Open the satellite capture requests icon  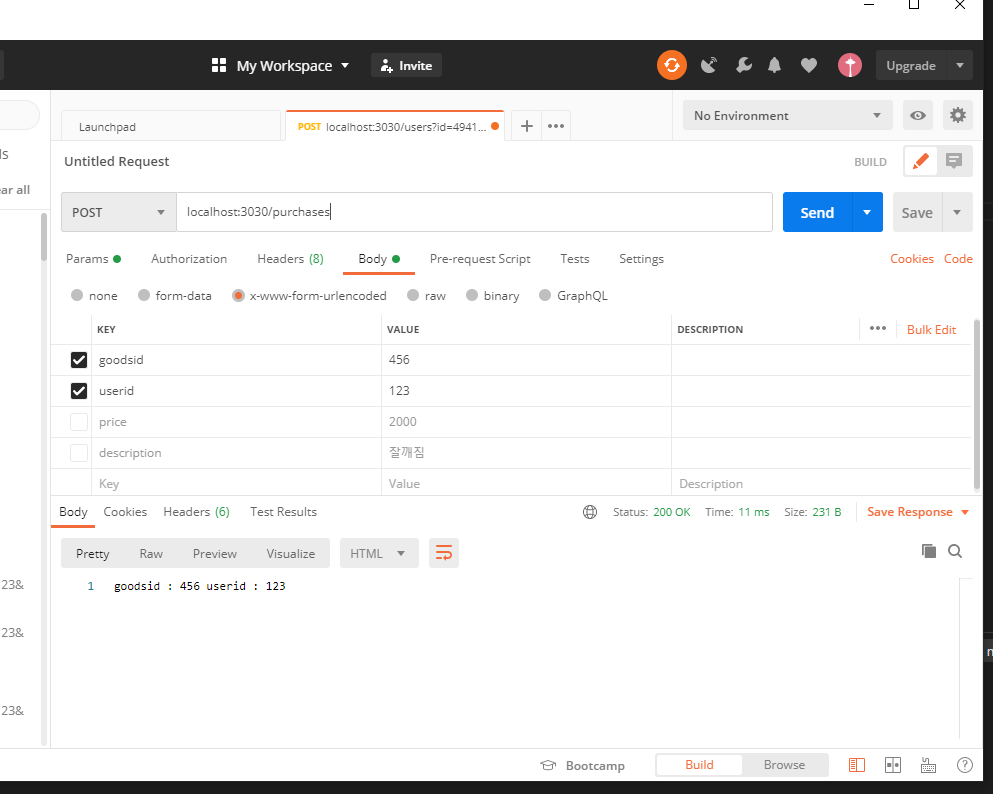click(x=709, y=65)
